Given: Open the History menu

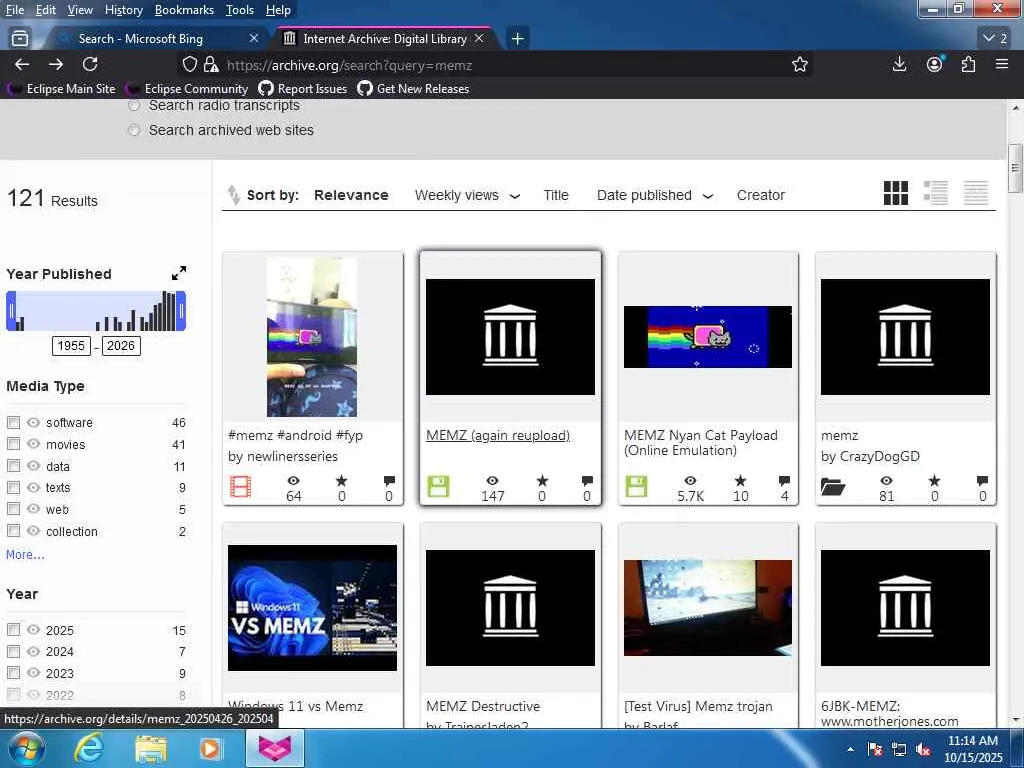Looking at the screenshot, I should 123,10.
